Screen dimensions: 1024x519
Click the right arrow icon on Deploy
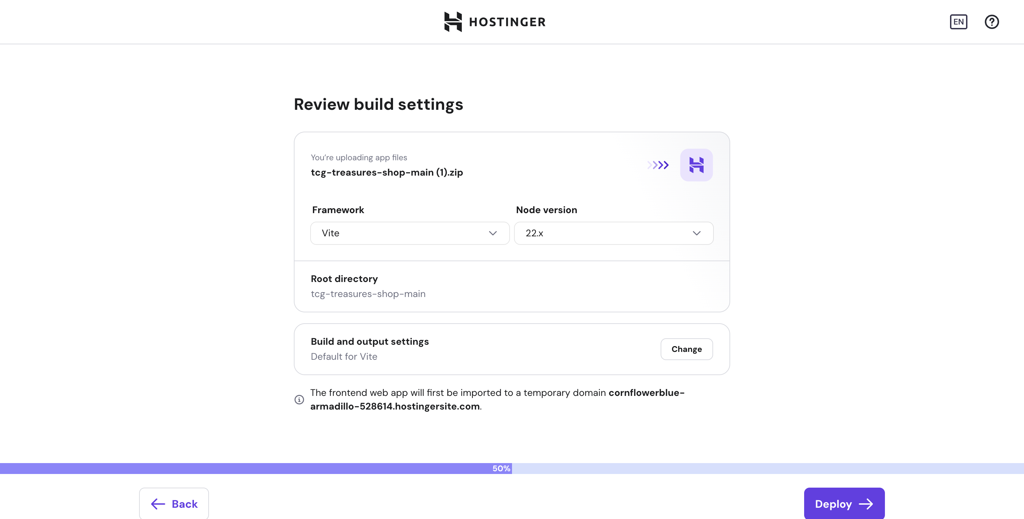pos(866,504)
